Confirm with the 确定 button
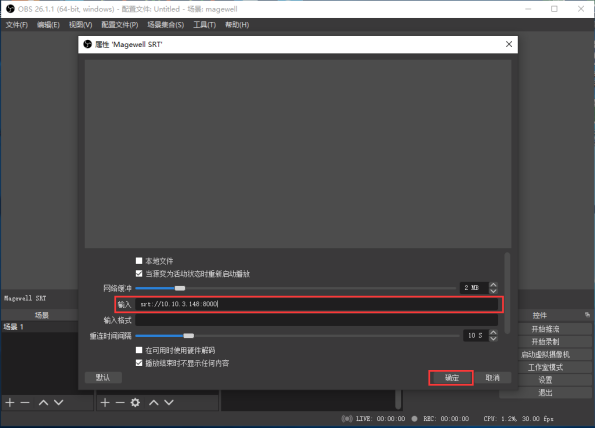This screenshot has height=428, width=595. point(452,378)
